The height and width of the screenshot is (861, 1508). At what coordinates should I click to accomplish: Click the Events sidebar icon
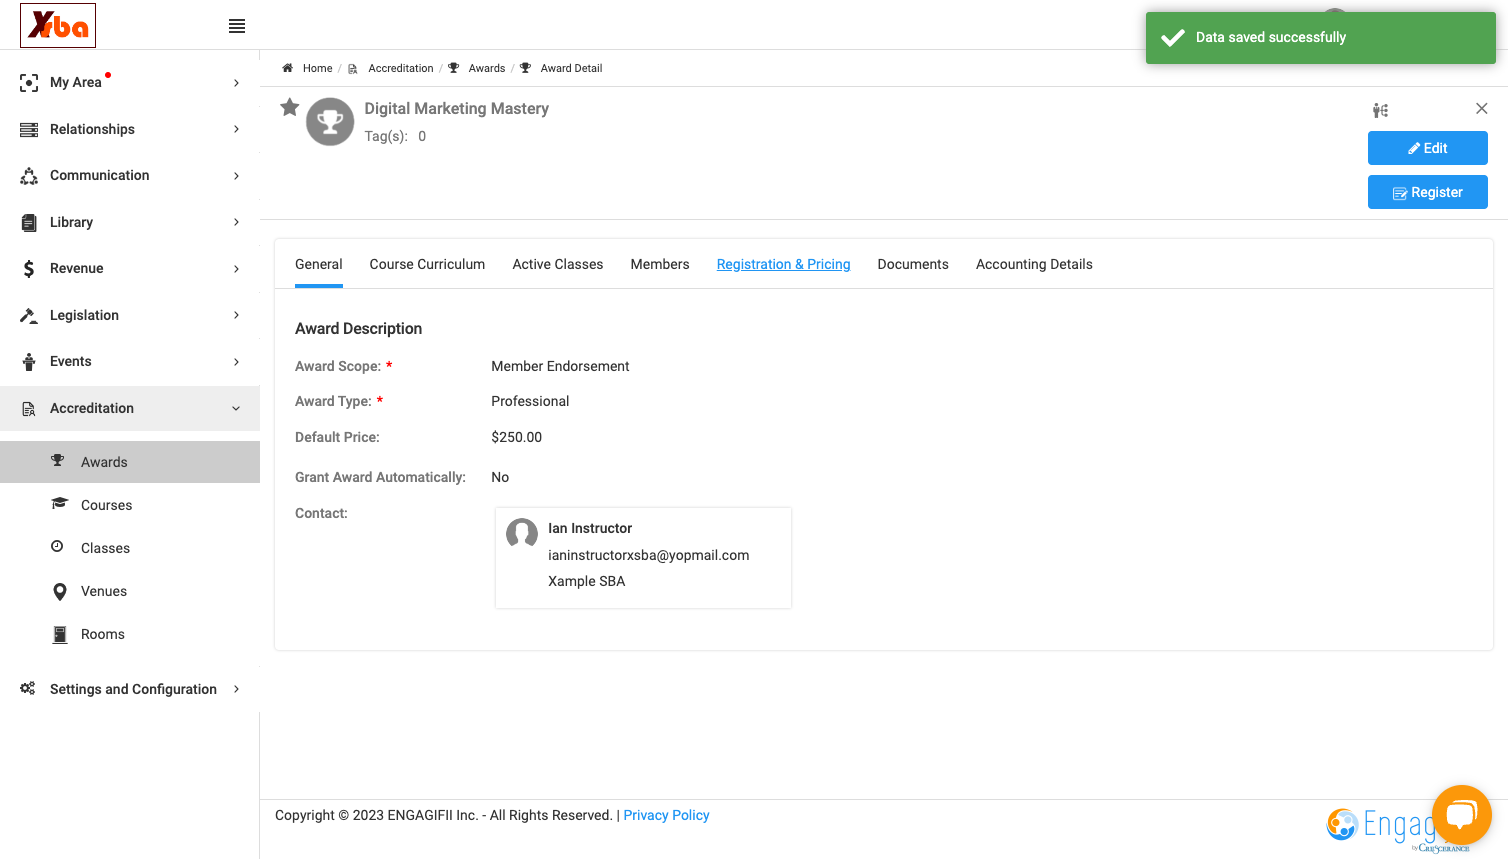coord(29,361)
